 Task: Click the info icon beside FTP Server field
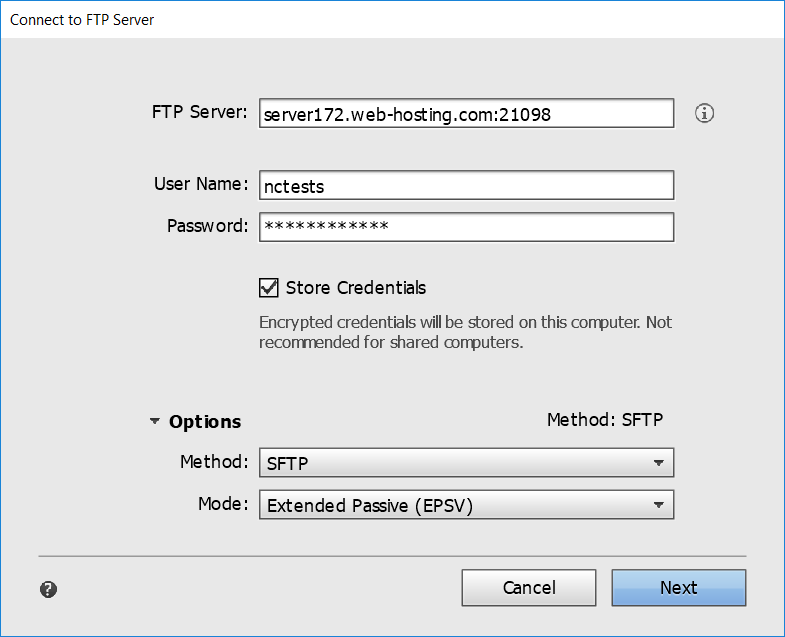[x=704, y=113]
